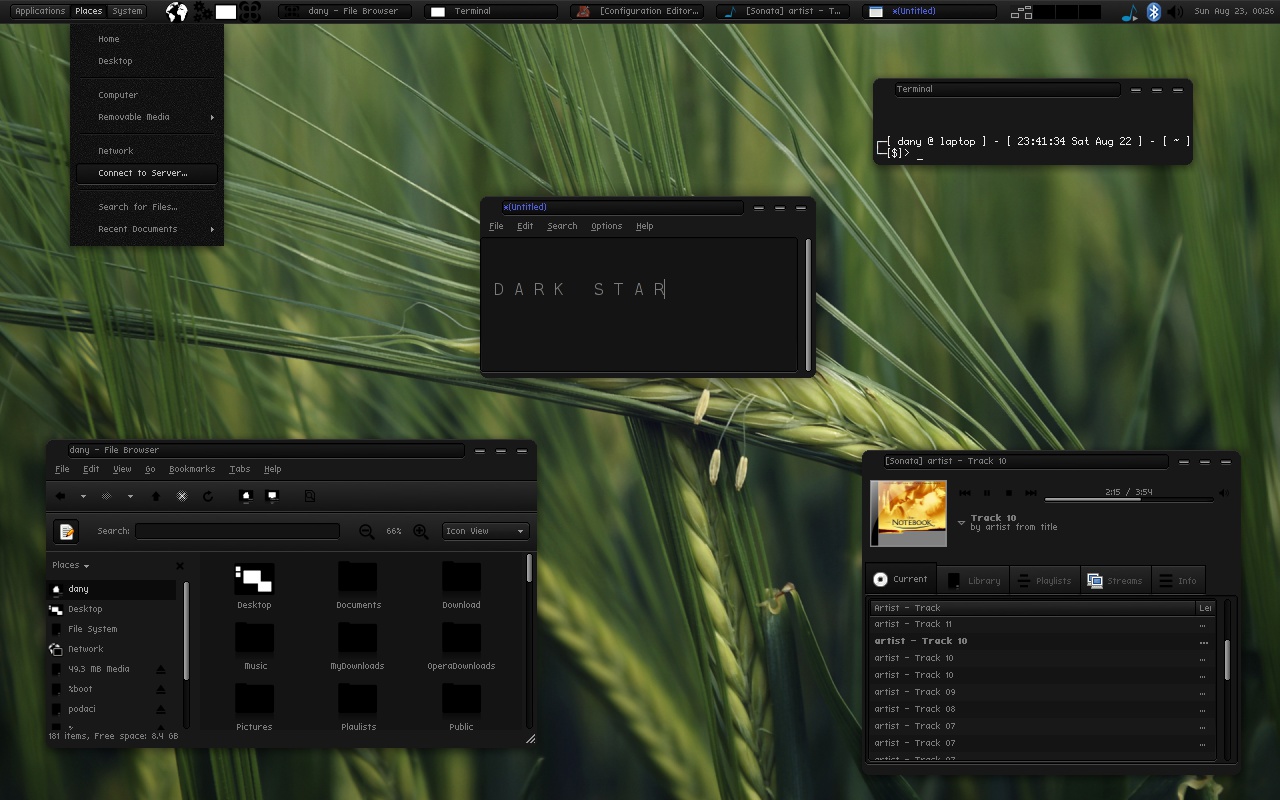Mute audio via the speaker icon in Sonata
This screenshot has width=1280, height=800.
coord(1223,492)
